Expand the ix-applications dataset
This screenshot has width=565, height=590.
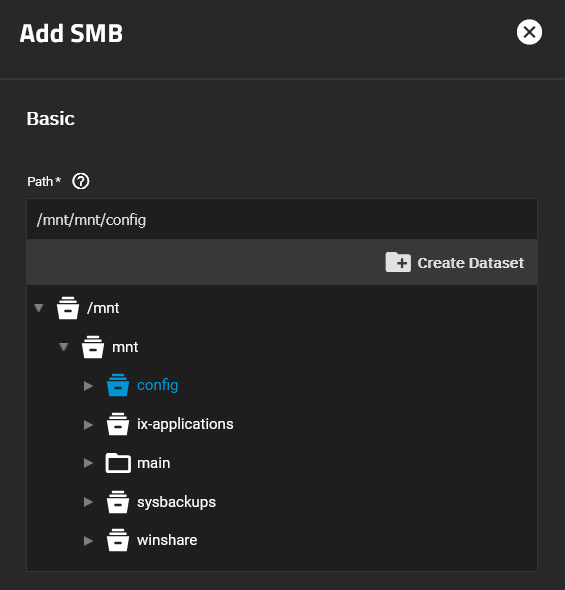tap(88, 425)
